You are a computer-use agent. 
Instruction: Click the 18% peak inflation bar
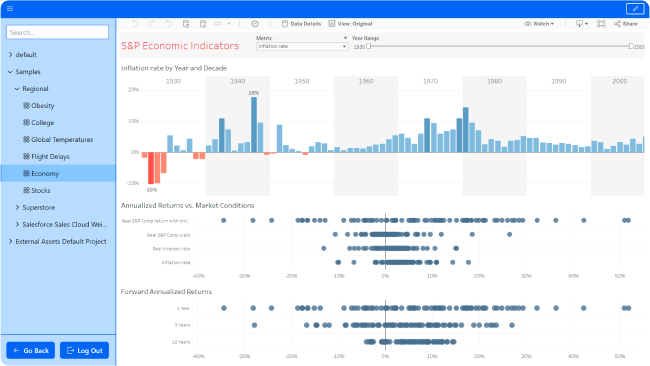tap(254, 125)
